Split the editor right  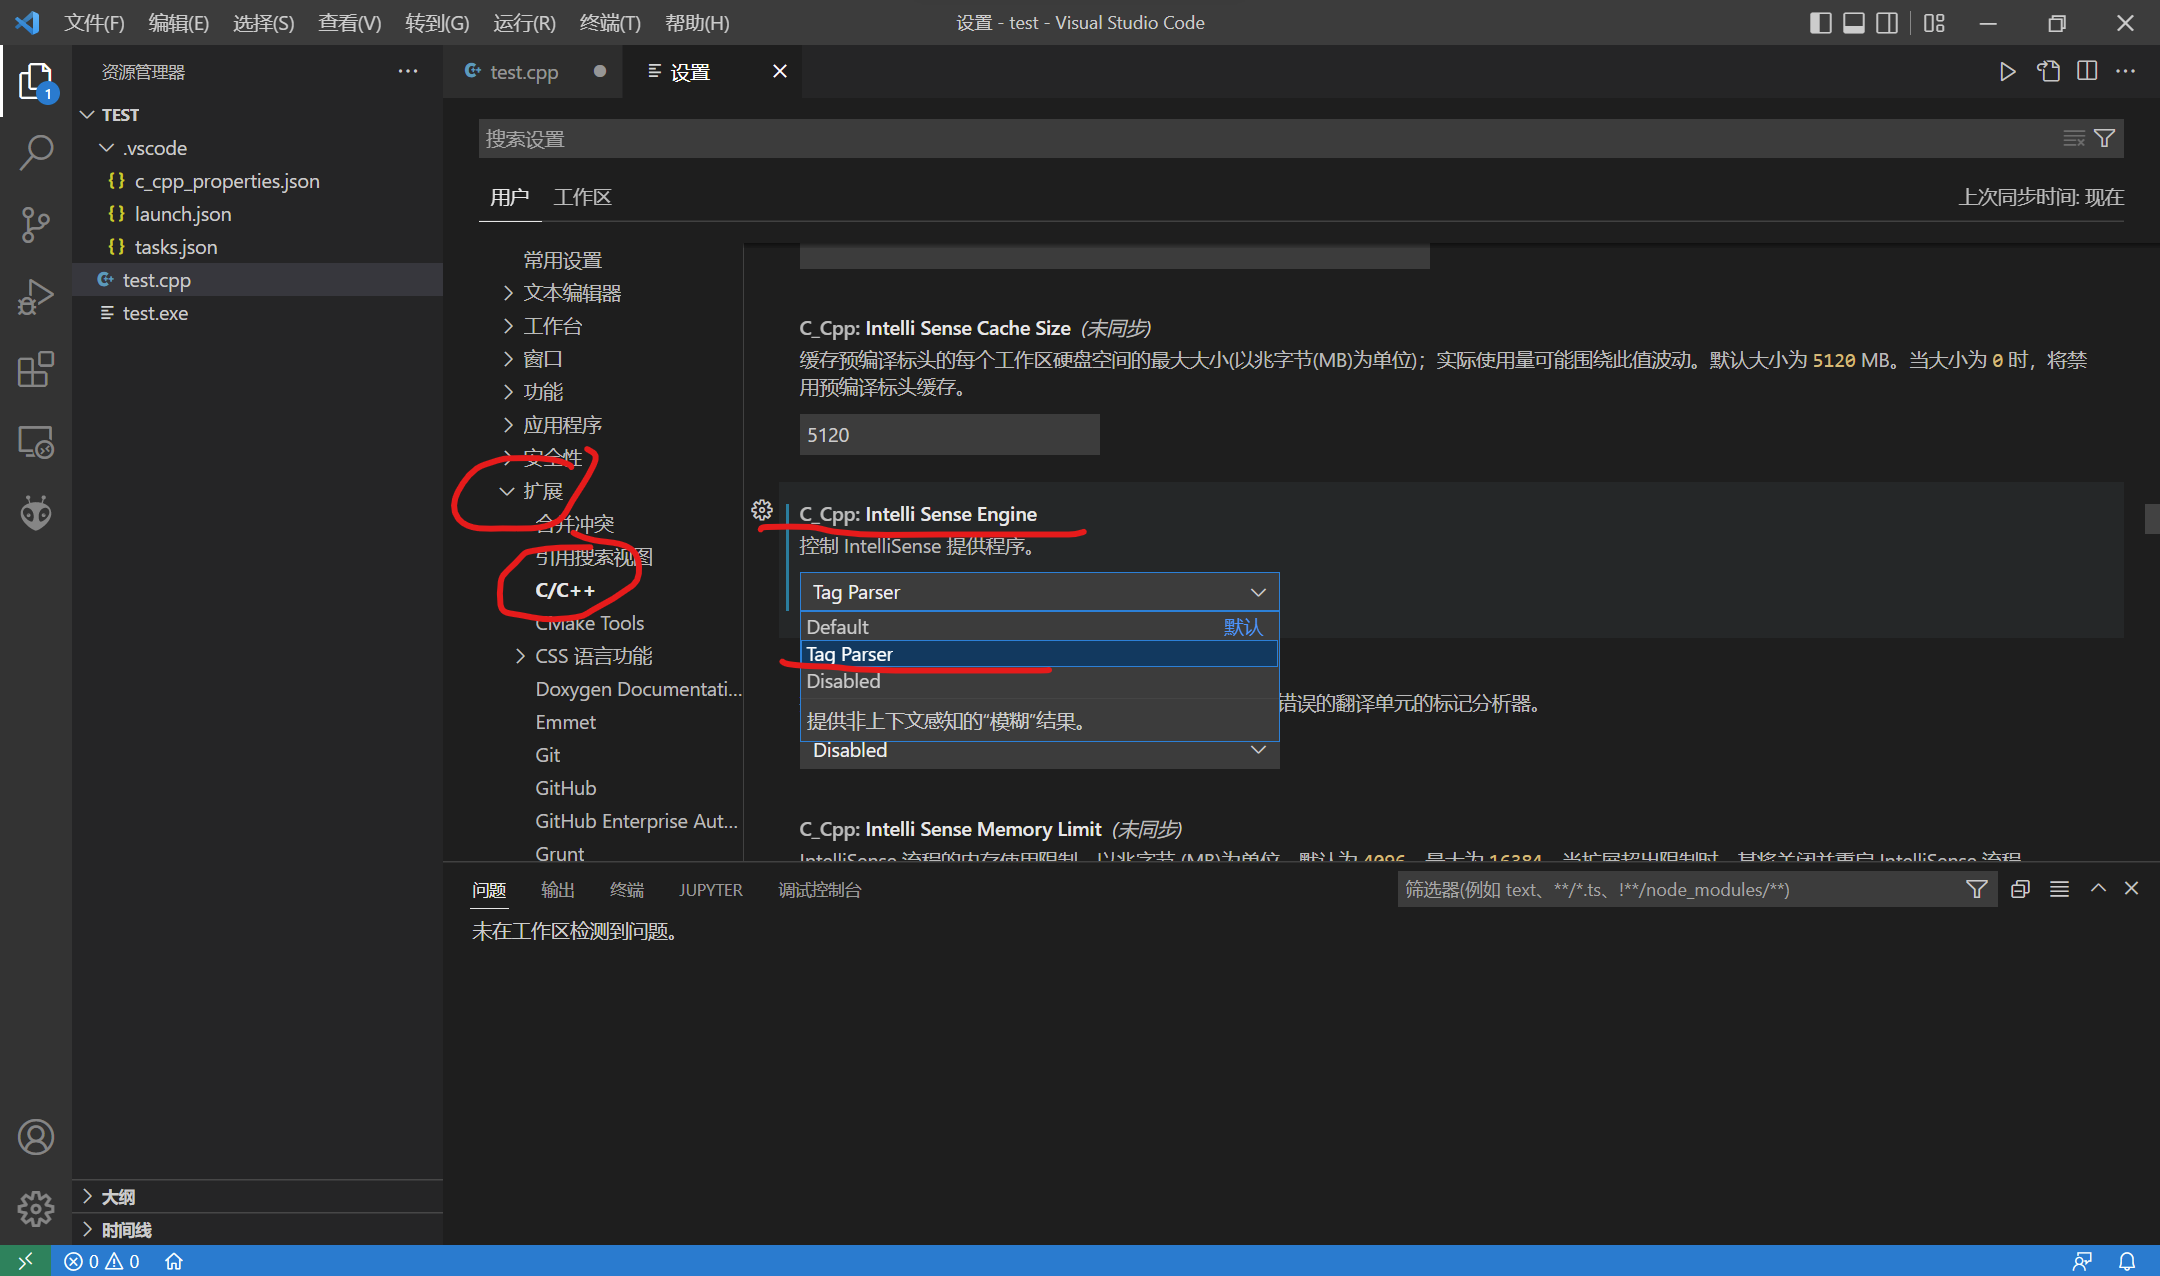tap(2087, 71)
